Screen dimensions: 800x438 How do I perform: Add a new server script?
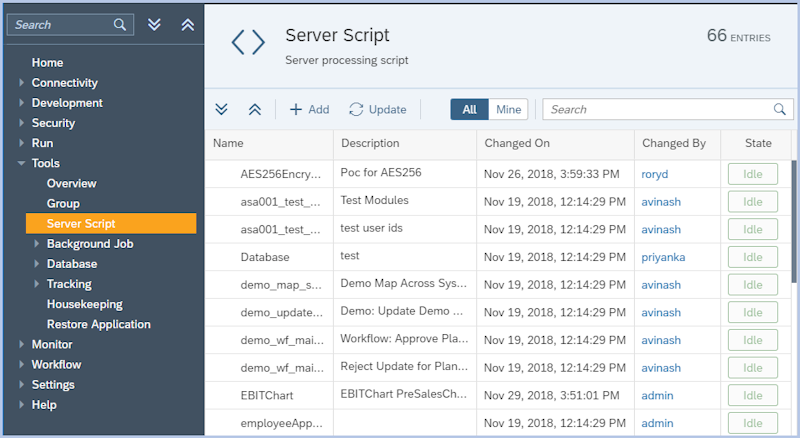[x=309, y=109]
